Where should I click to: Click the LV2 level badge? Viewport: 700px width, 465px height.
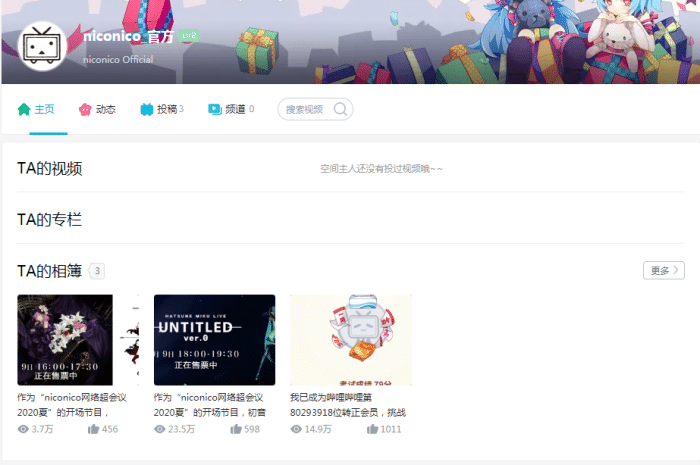point(189,36)
